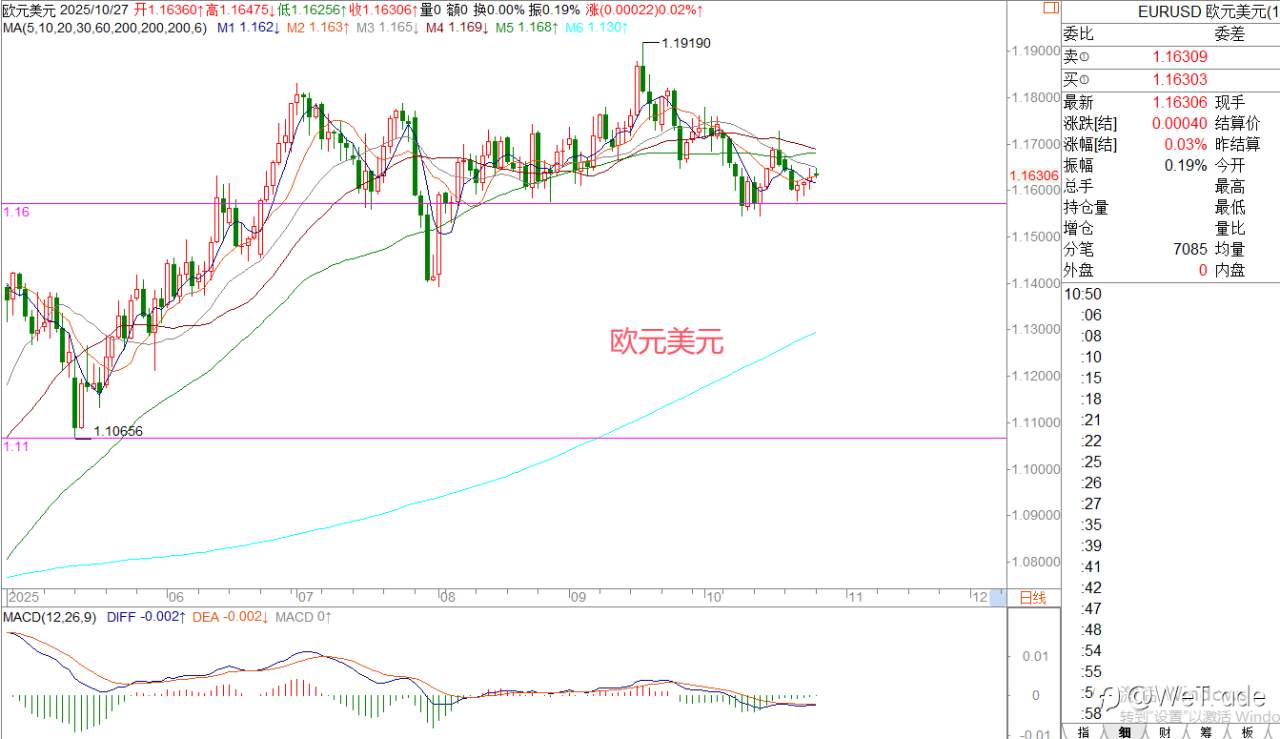Click the pink 欧元美元 chart label
The image size is (1280, 739).
click(666, 342)
